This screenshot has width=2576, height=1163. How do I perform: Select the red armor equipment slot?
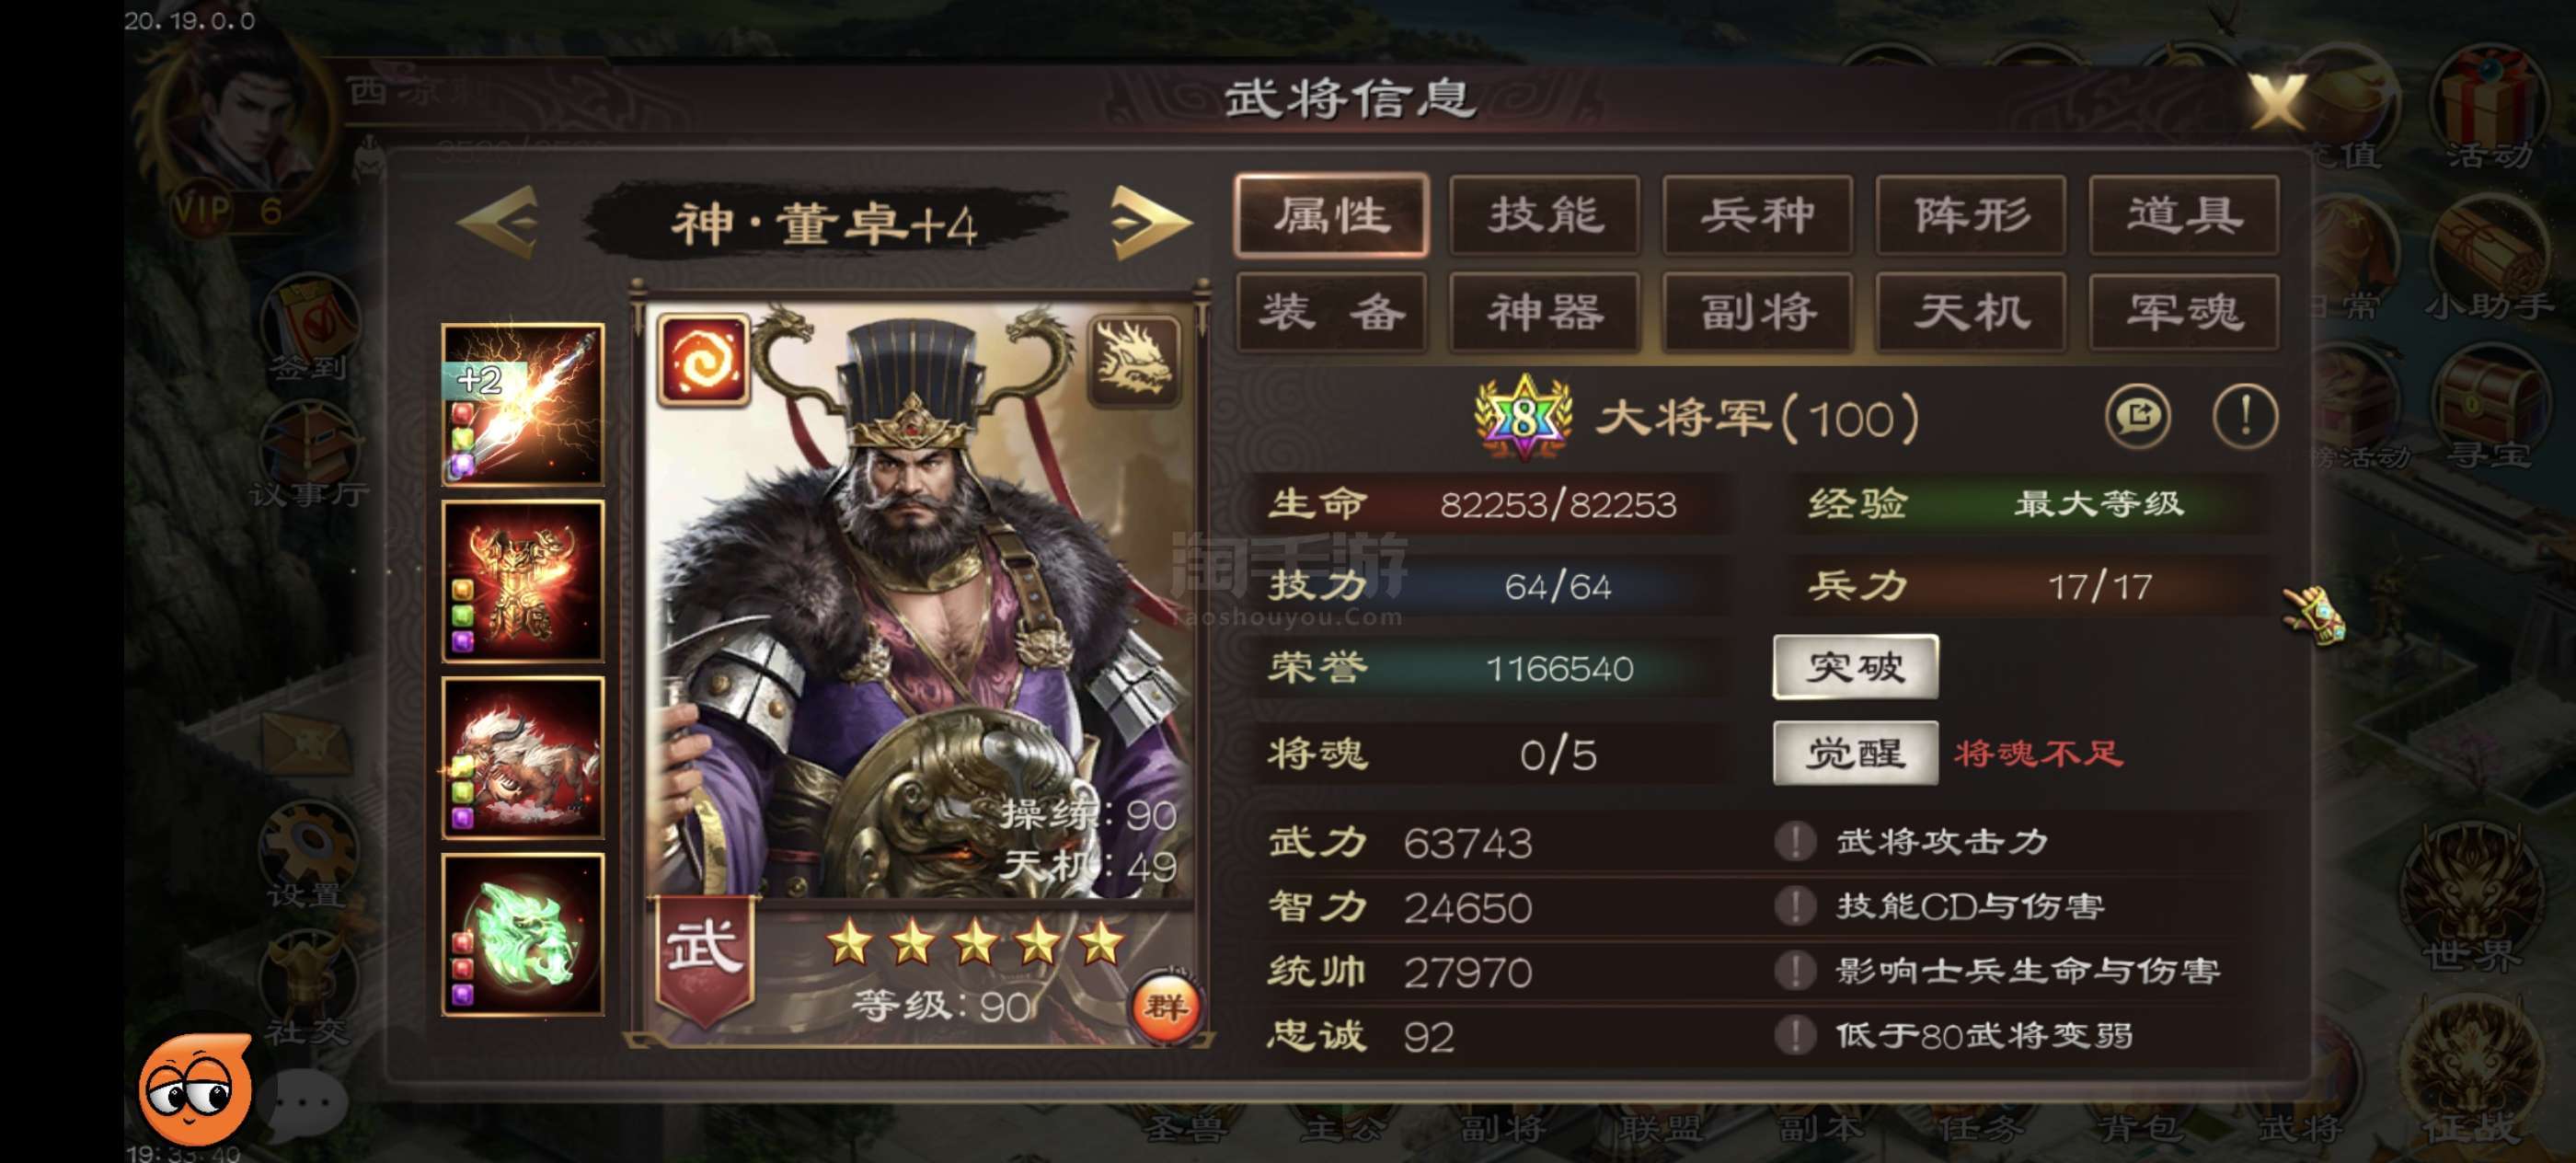click(x=523, y=581)
